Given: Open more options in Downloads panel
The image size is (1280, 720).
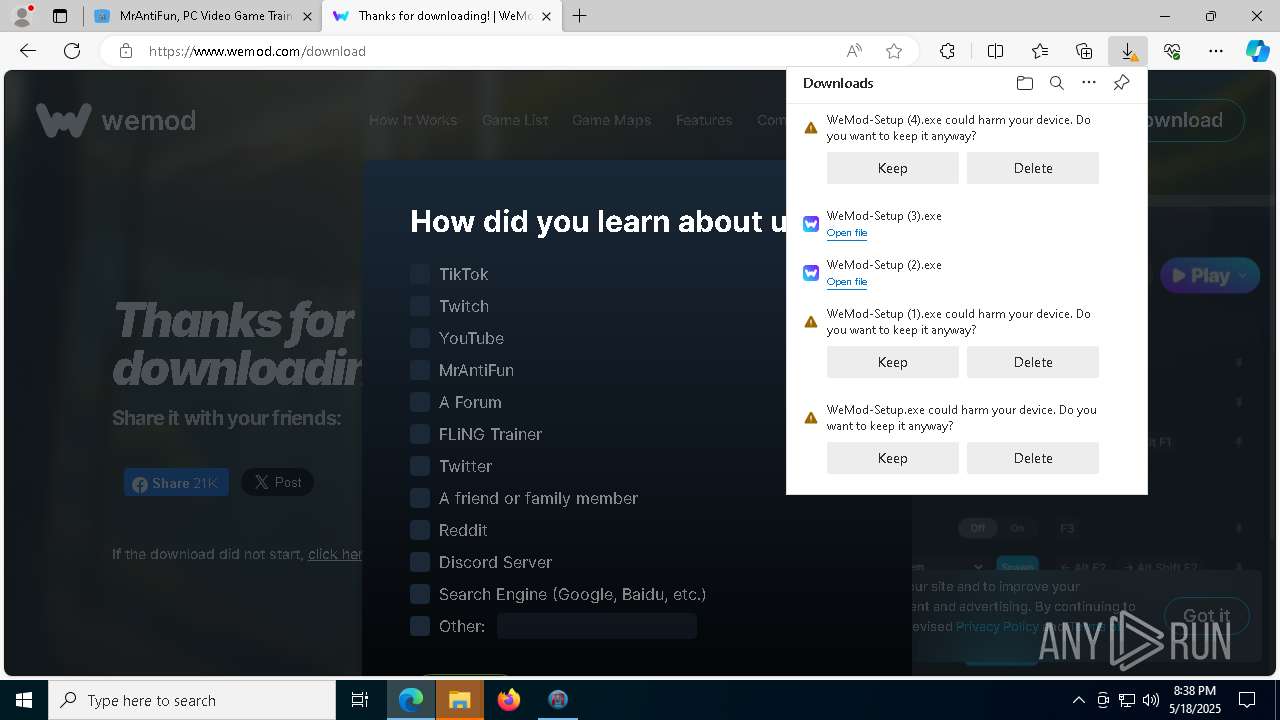Looking at the screenshot, I should click(1089, 83).
